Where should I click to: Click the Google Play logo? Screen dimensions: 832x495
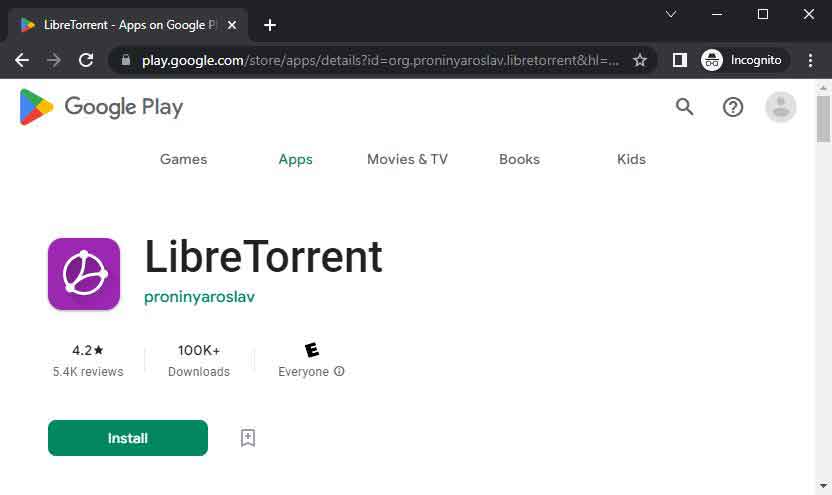tap(101, 107)
